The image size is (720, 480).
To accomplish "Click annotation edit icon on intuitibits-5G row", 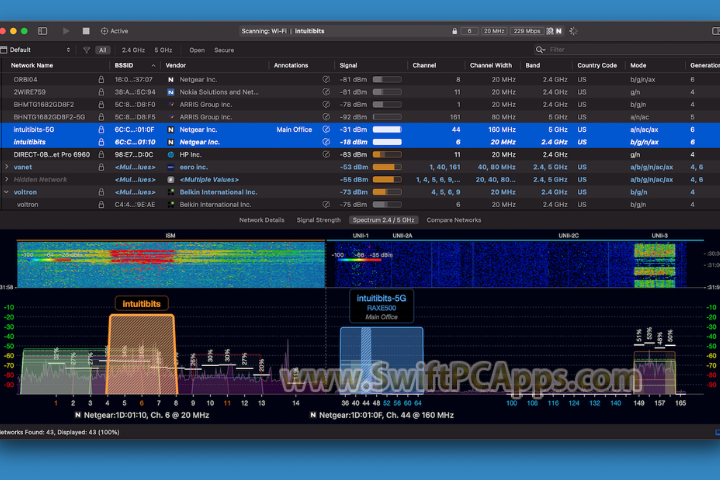I will [x=326, y=130].
